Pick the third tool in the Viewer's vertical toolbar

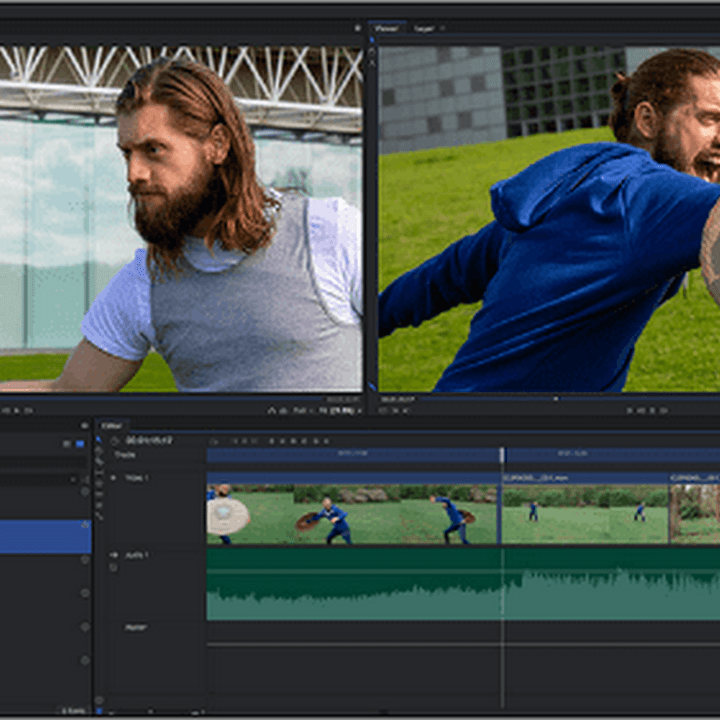pos(372,62)
